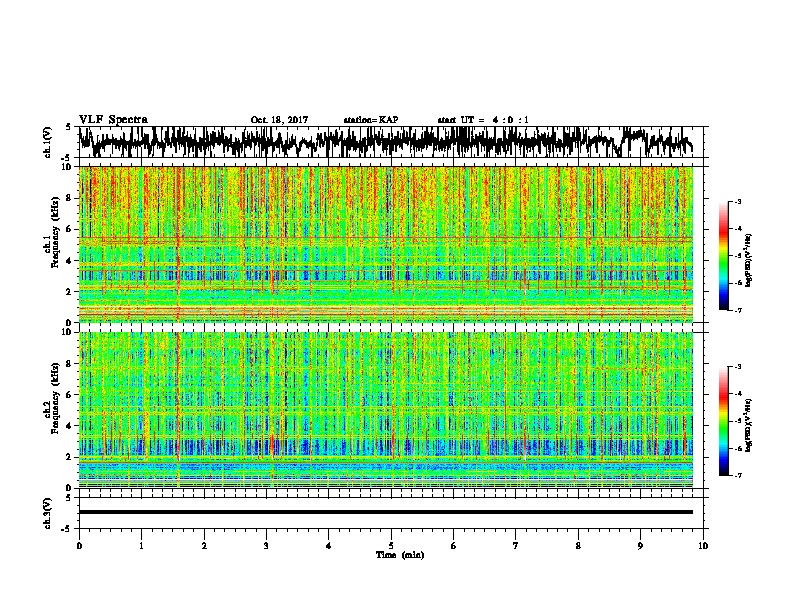Image resolution: width=792 pixels, height=612 pixels.
Task: Click the "ch.3(V)" axis label
Action: pyautogui.click(x=47, y=513)
